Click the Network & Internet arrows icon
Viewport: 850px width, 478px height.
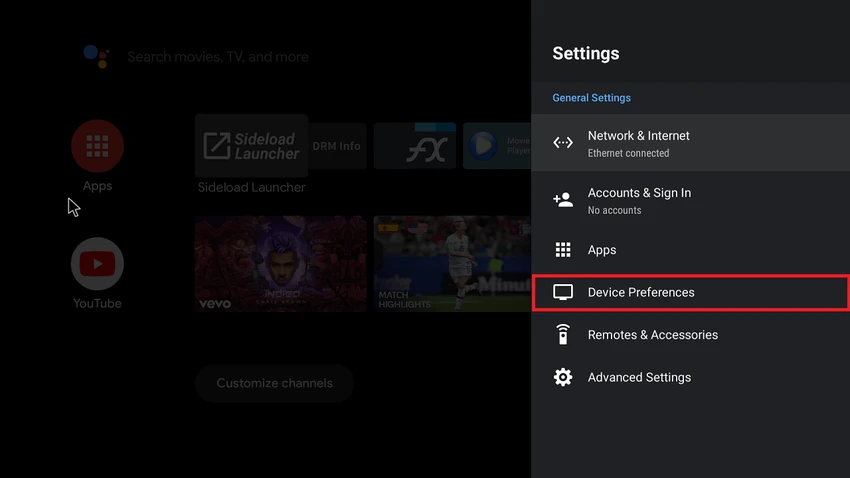pyautogui.click(x=563, y=143)
